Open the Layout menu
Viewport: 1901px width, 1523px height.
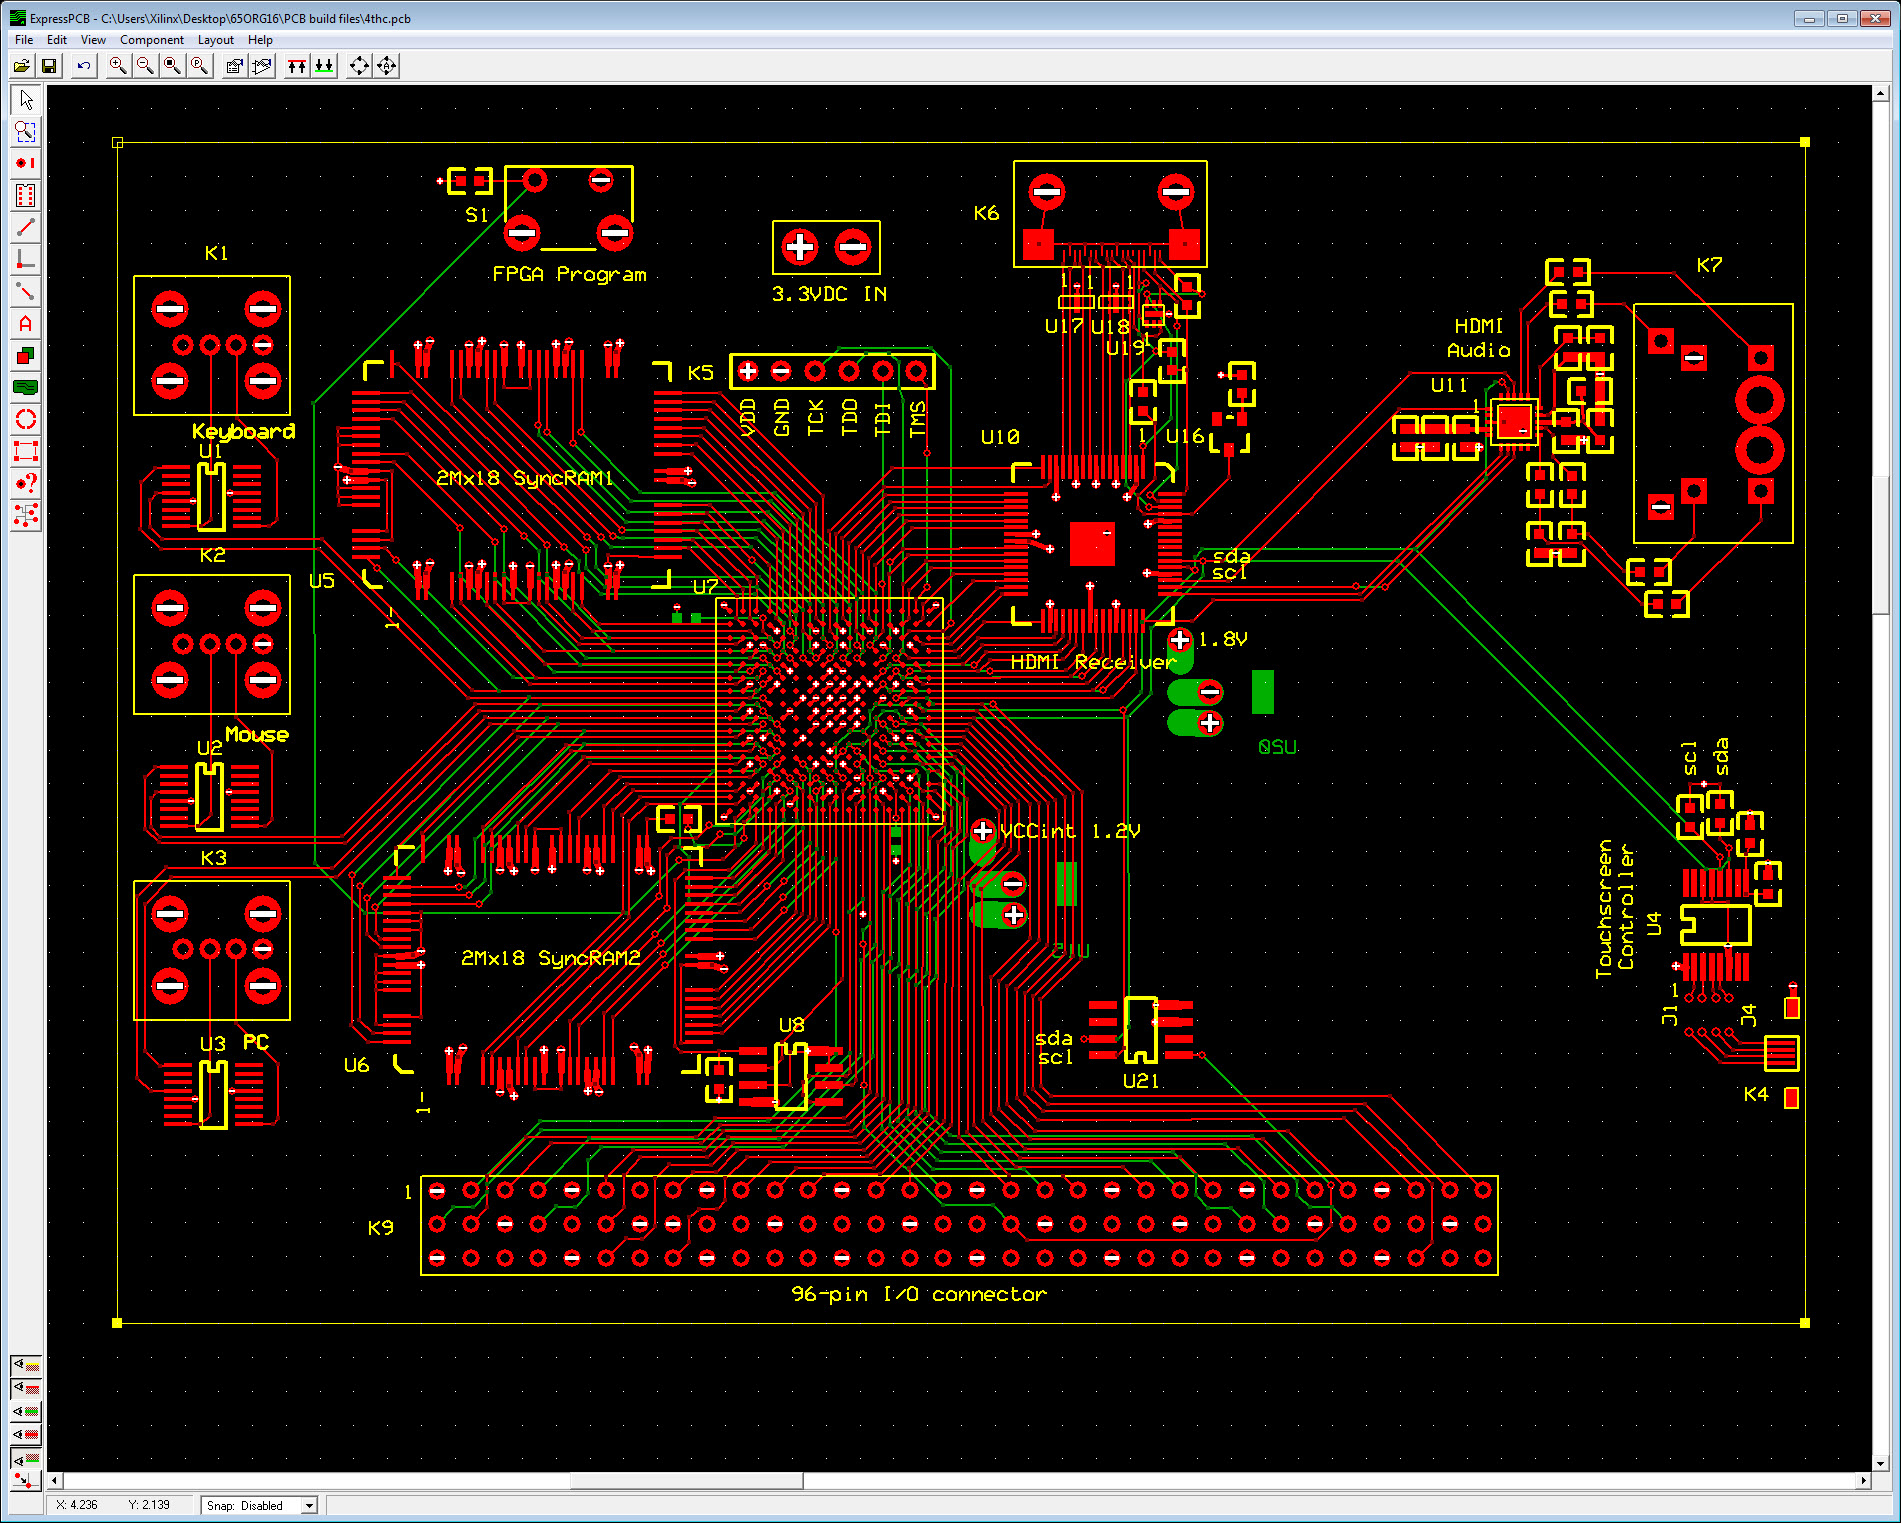[215, 40]
